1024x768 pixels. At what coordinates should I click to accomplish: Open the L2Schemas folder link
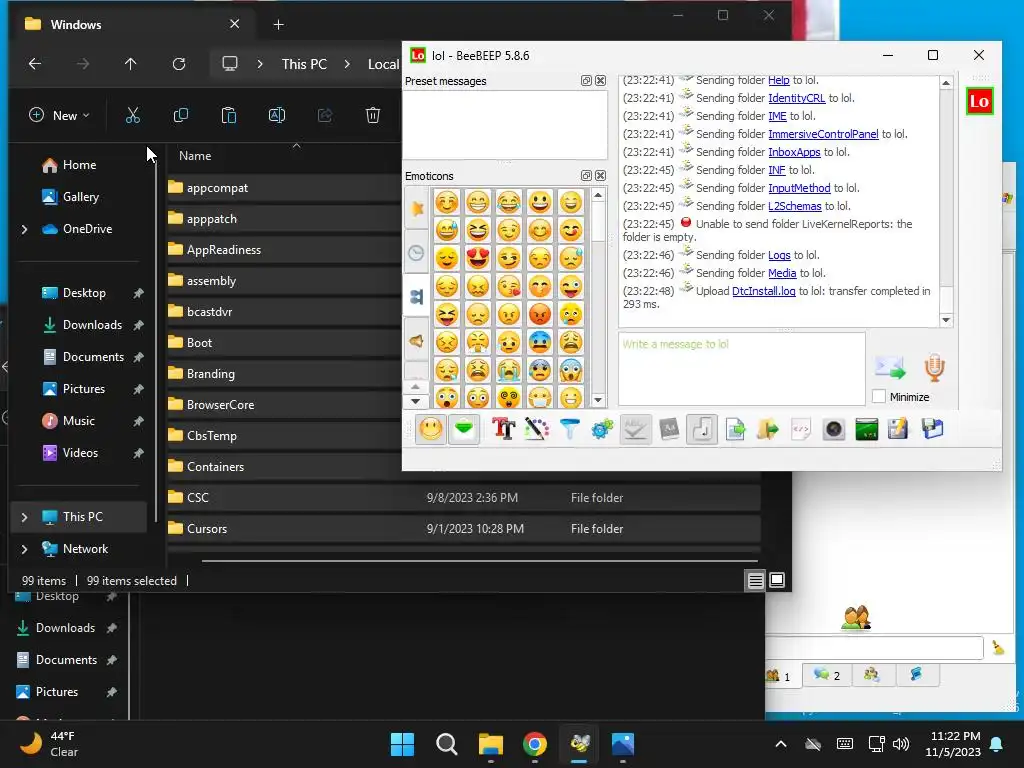point(795,206)
